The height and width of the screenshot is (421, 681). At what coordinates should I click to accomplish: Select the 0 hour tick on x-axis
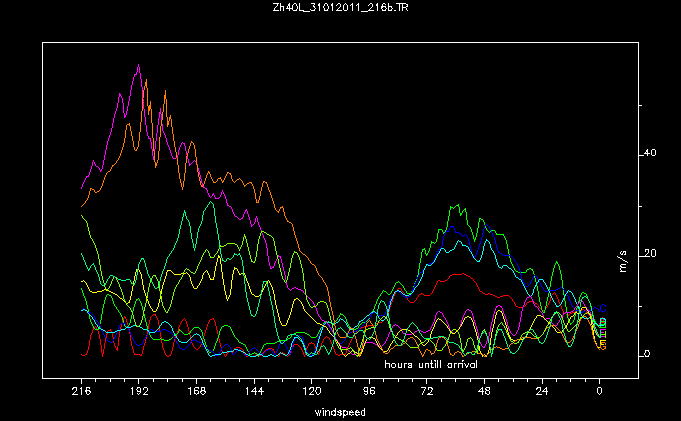[600, 392]
